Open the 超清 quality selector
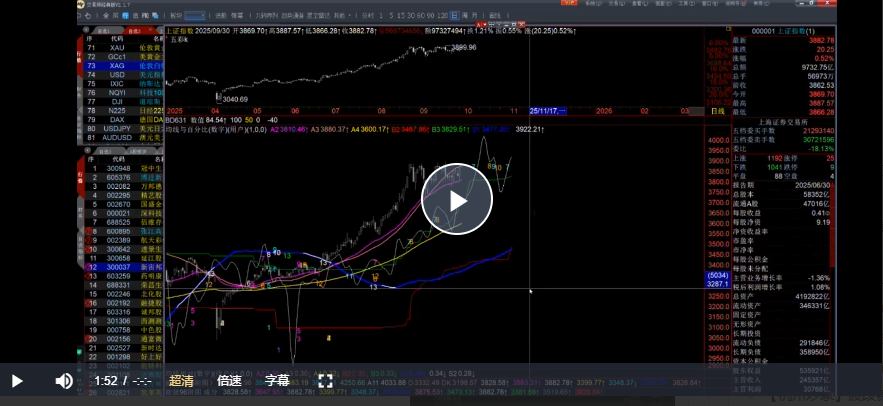This screenshot has height=406, width=883. pyautogui.click(x=181, y=381)
